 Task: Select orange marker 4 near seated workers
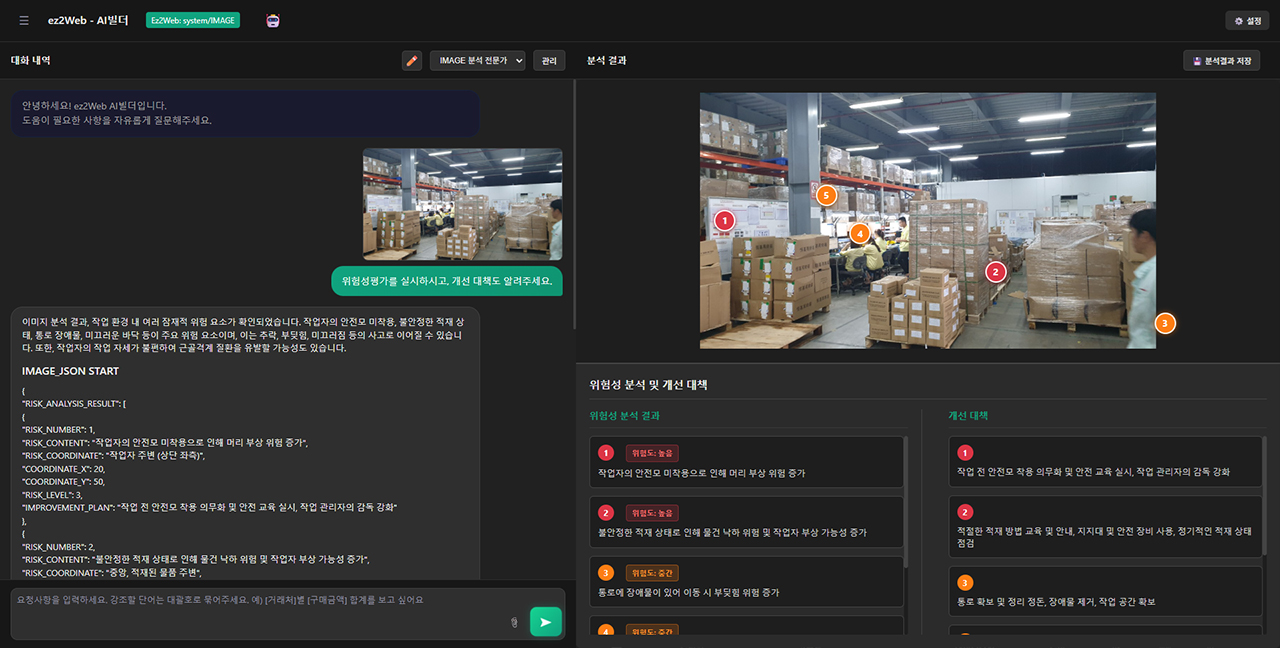858,233
